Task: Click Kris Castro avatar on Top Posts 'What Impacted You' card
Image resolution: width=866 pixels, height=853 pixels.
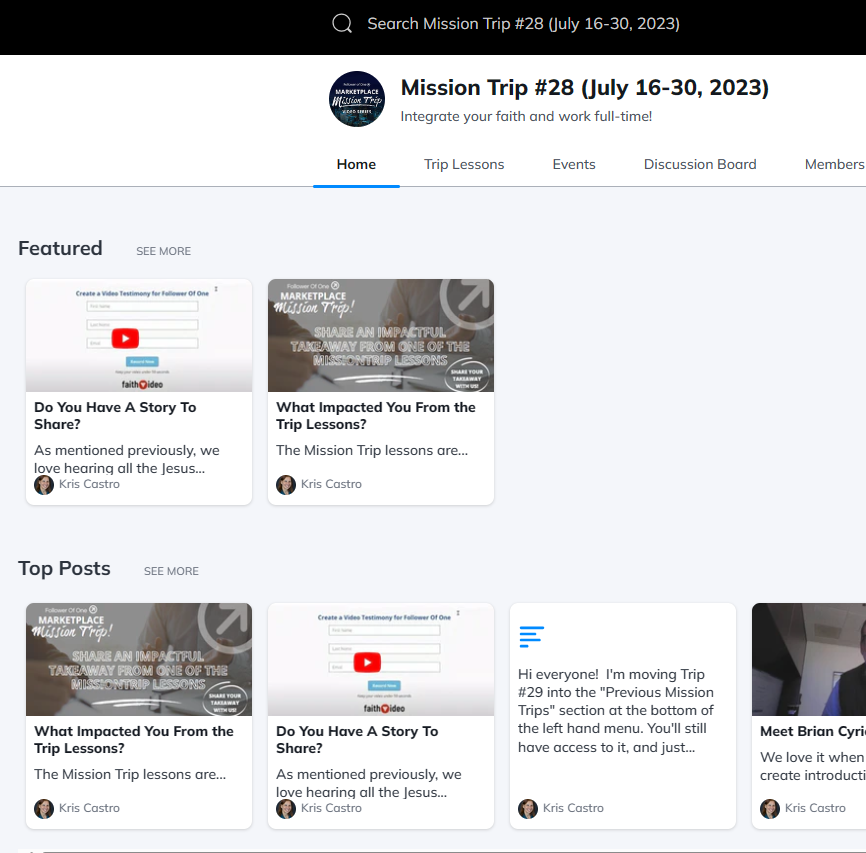Action: pyautogui.click(x=44, y=808)
